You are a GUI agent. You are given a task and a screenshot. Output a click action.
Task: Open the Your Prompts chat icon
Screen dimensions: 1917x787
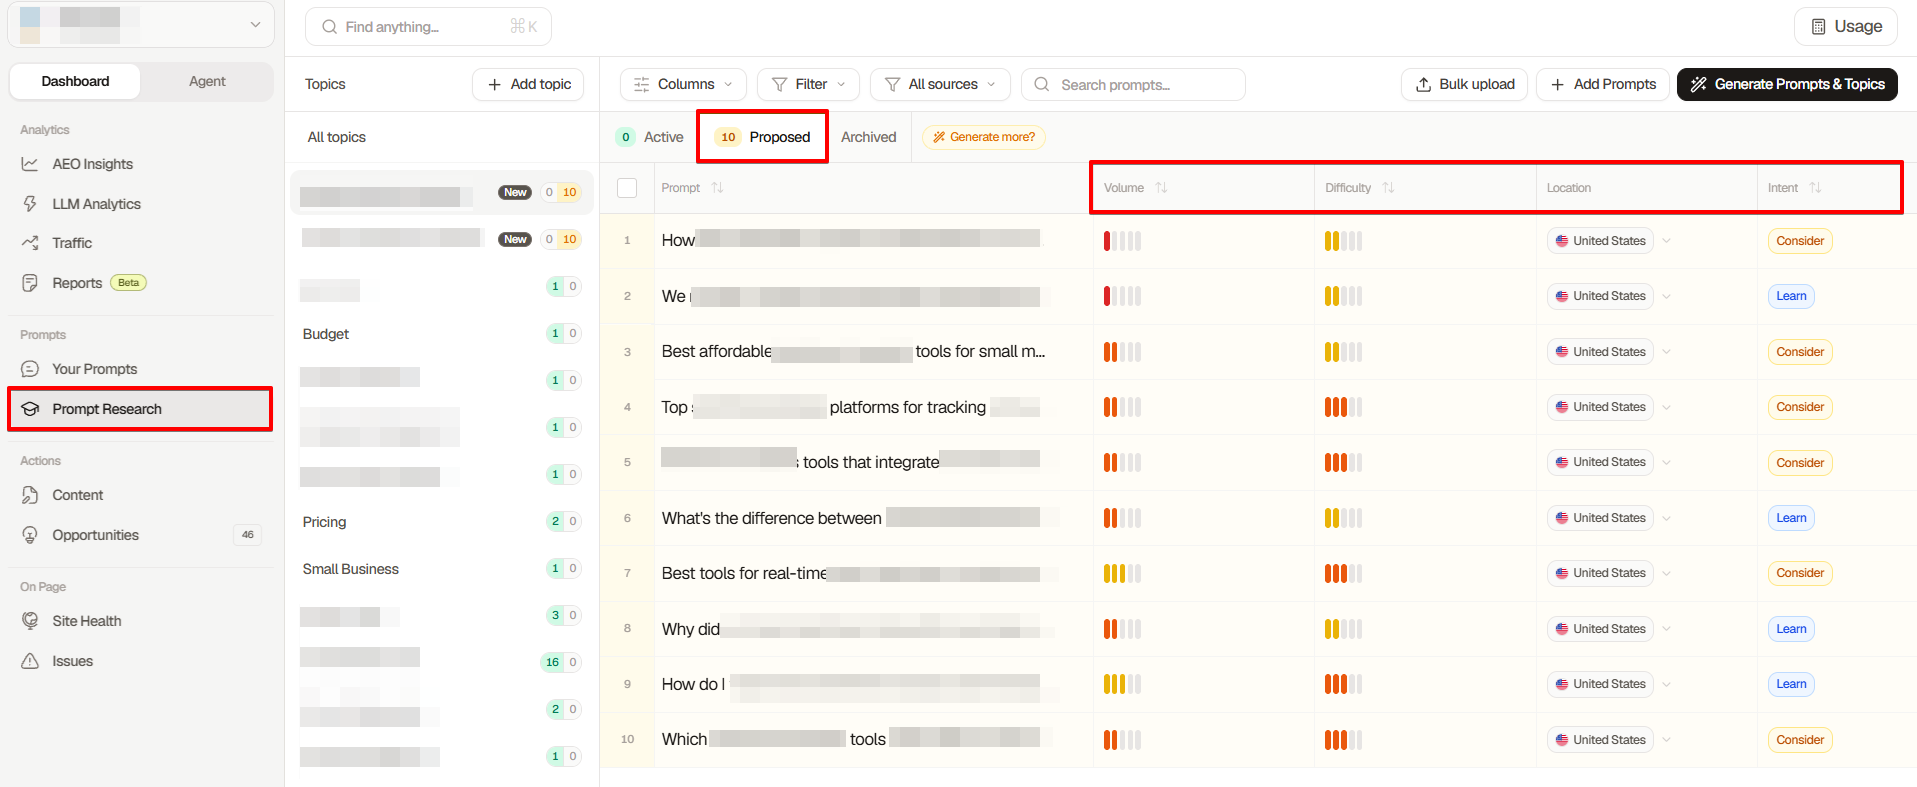(30, 369)
